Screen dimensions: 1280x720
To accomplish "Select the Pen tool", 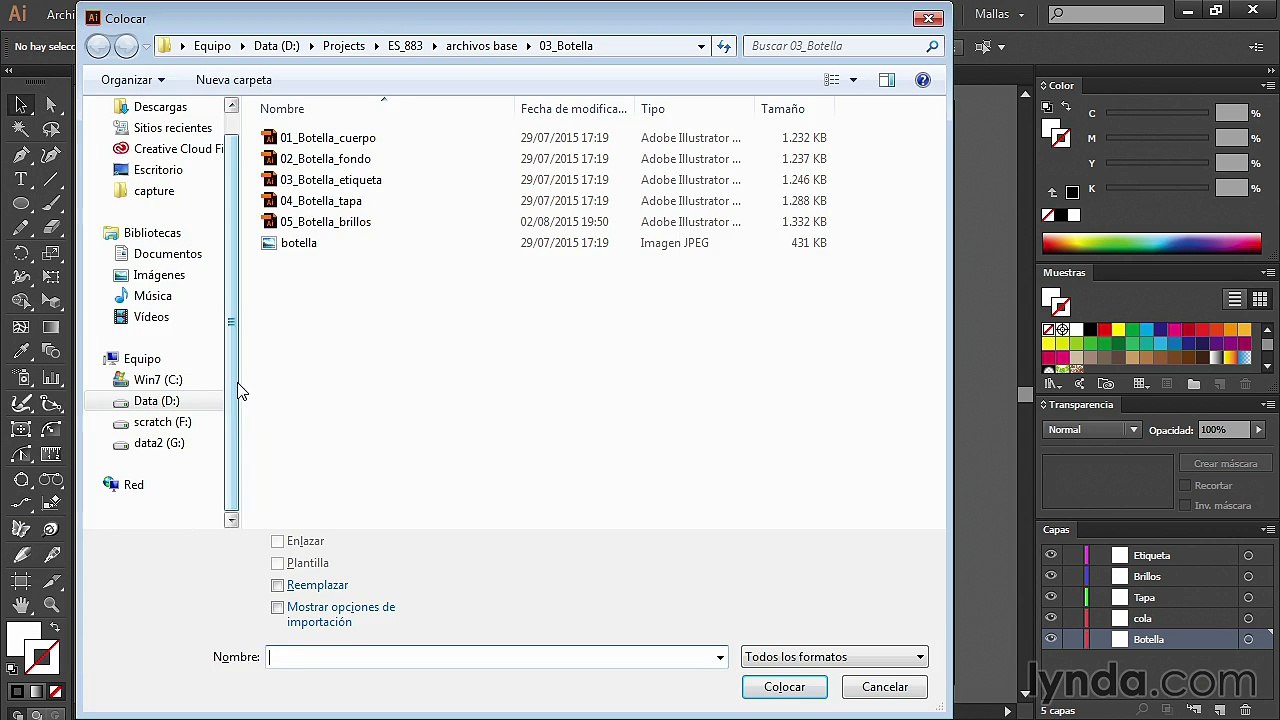I will (x=21, y=154).
